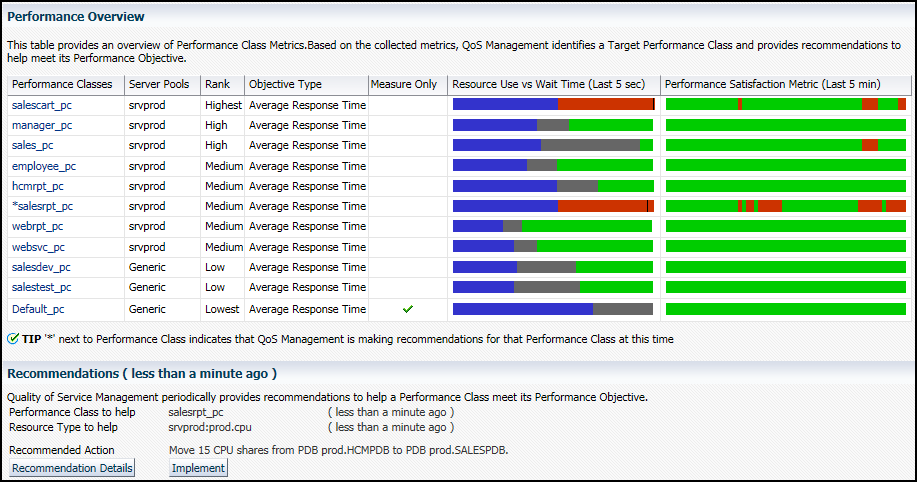The image size is (917, 482).
Task: Click the Rank column header
Action: point(217,84)
